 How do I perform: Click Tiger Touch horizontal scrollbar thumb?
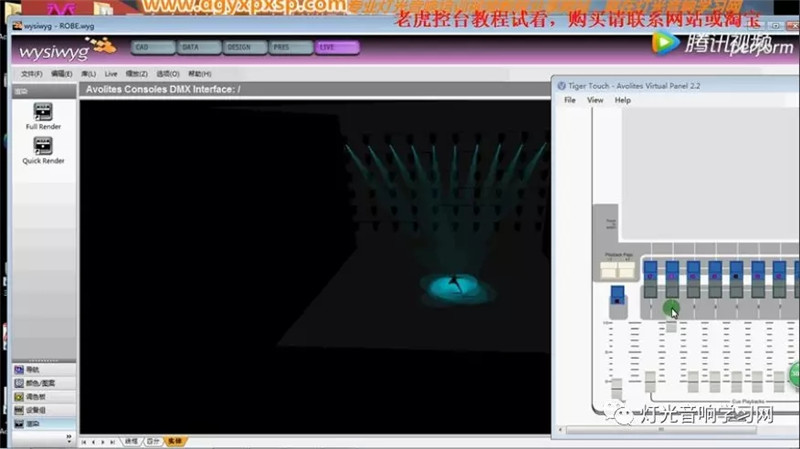(x=661, y=430)
